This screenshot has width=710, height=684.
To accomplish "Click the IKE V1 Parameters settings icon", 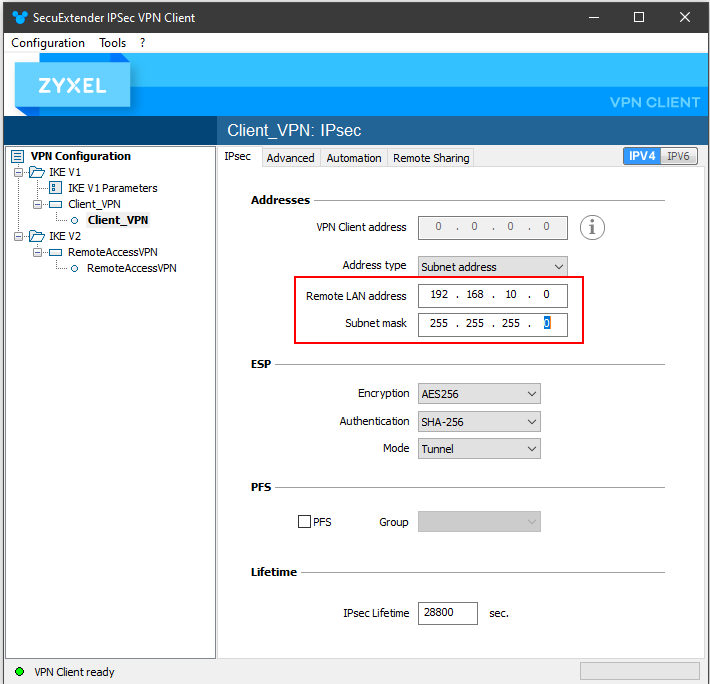I will [x=55, y=187].
